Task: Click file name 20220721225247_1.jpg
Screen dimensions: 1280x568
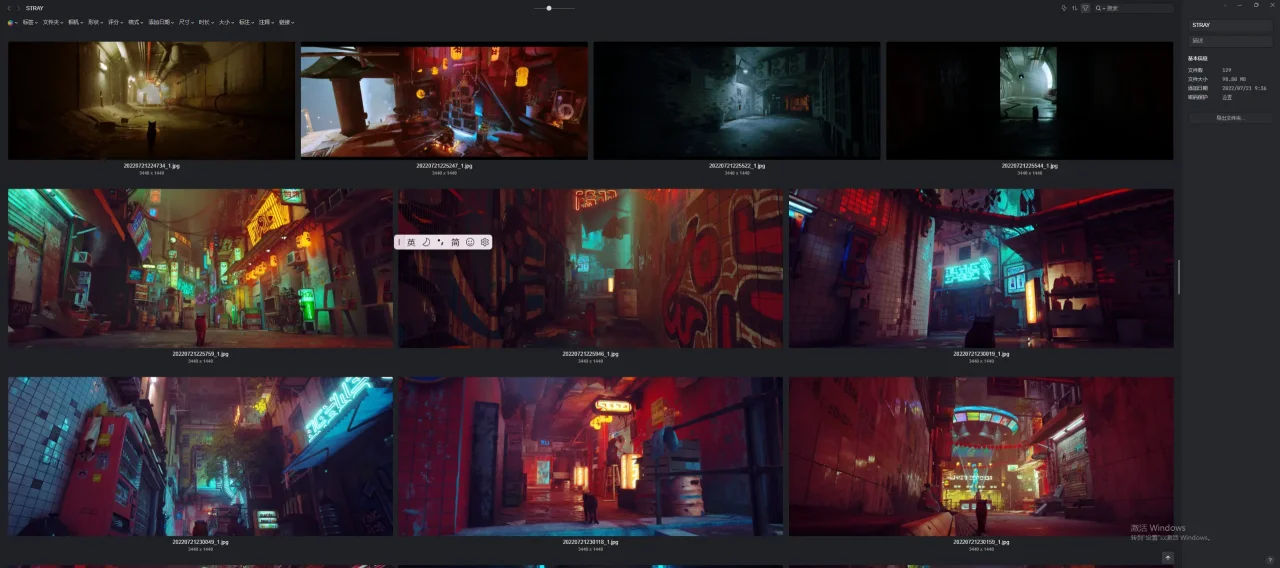Action: coord(444,166)
